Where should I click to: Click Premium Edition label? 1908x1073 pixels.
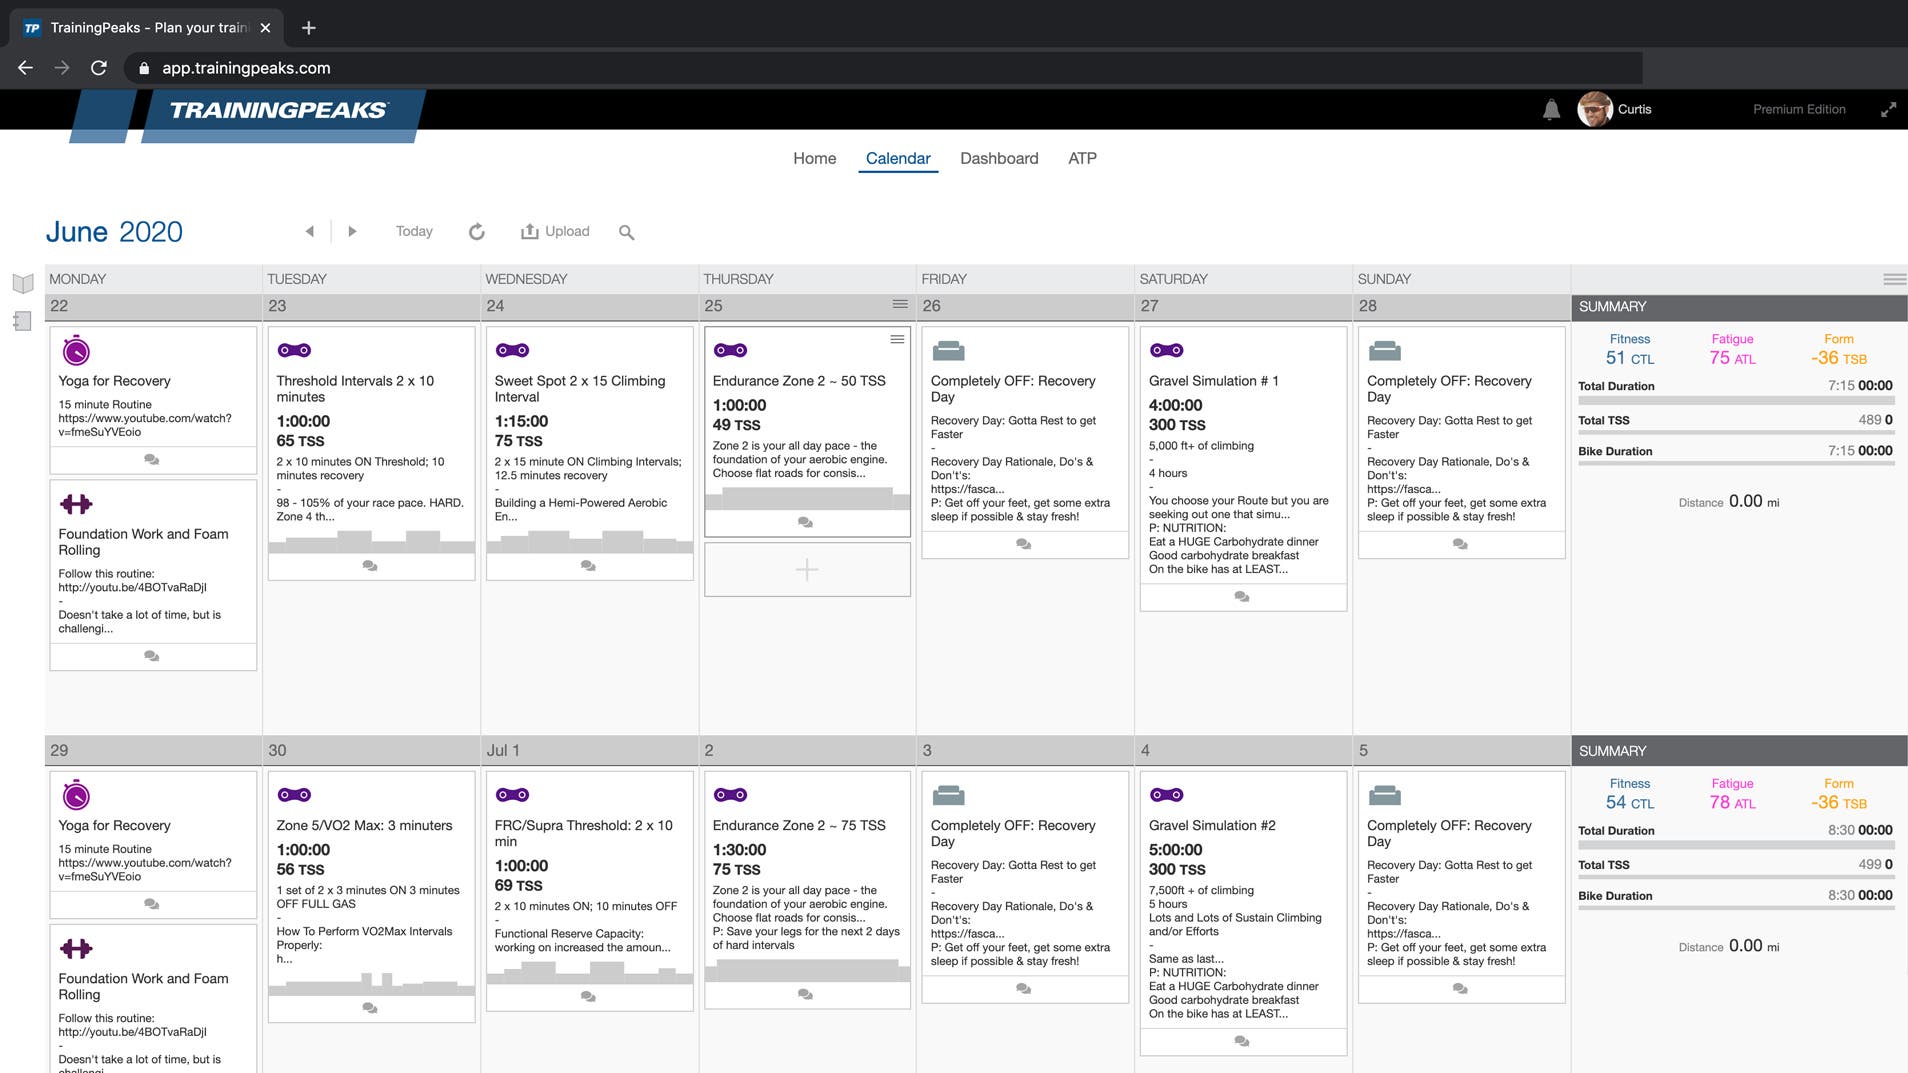[1799, 109]
